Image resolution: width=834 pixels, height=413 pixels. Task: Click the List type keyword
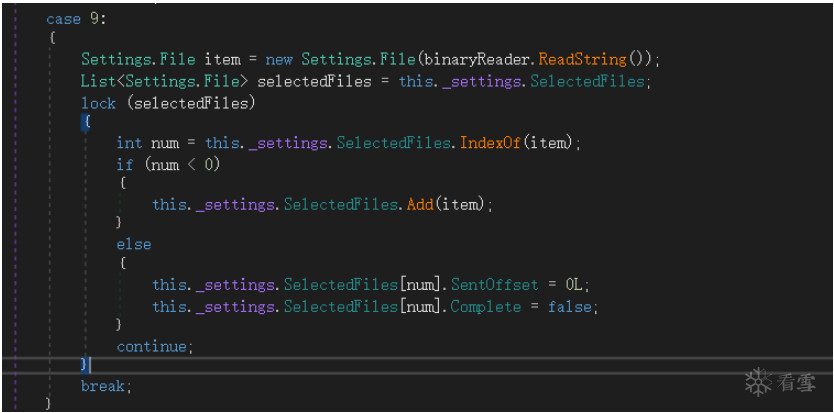(x=98, y=81)
